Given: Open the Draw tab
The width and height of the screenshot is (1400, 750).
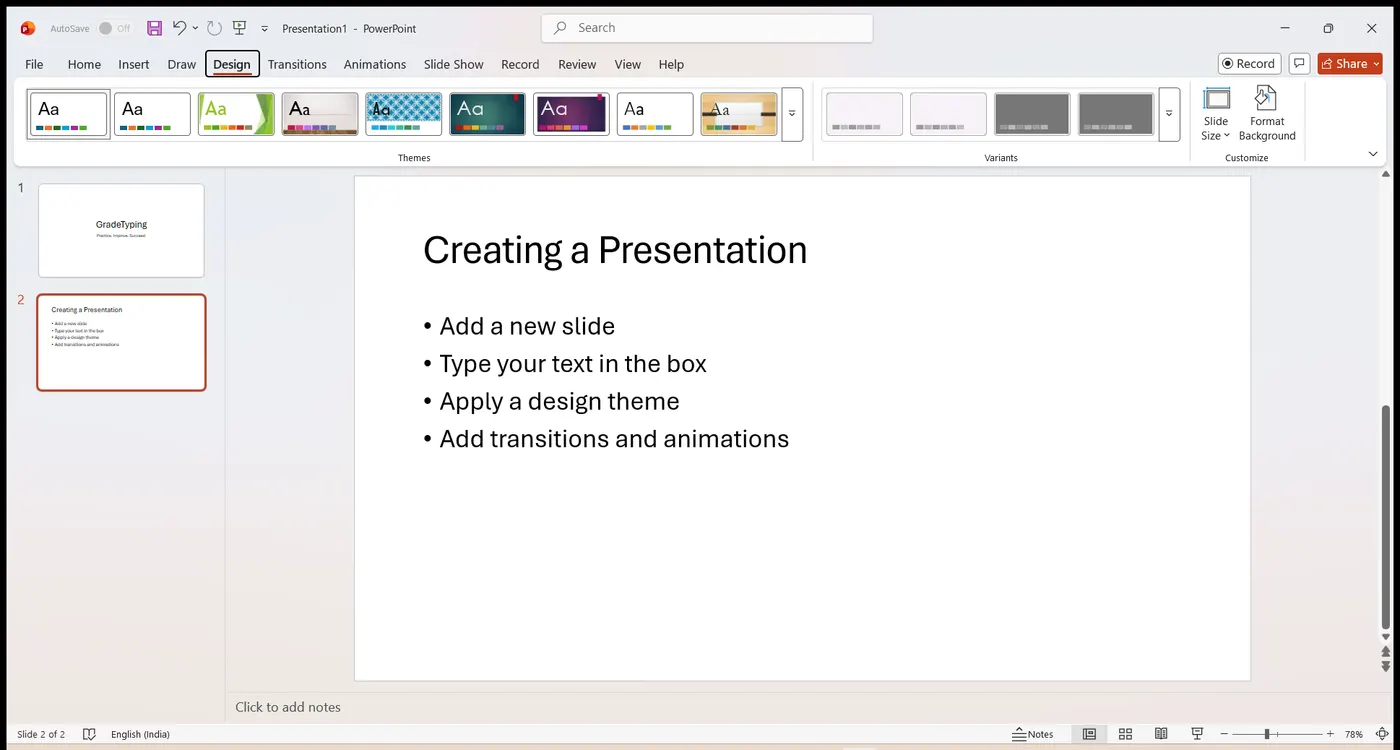Looking at the screenshot, I should tap(182, 64).
